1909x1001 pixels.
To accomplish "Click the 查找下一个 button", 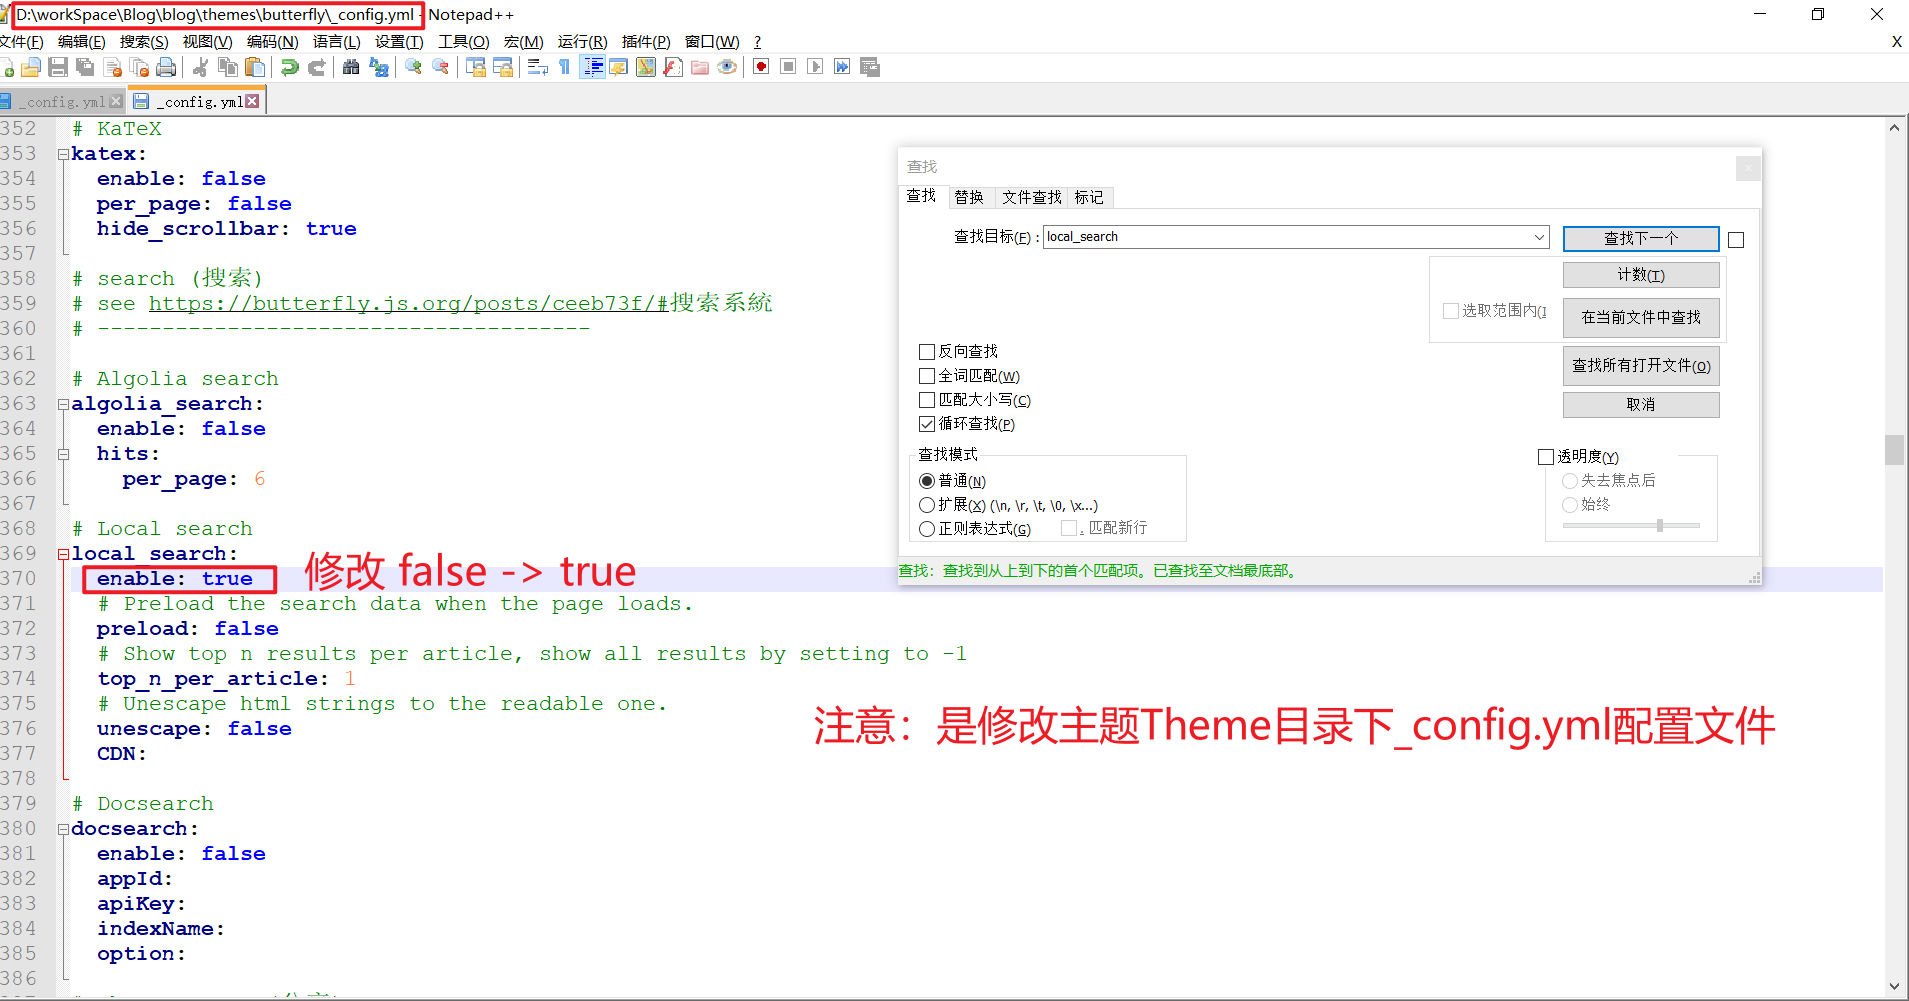I will [1640, 238].
